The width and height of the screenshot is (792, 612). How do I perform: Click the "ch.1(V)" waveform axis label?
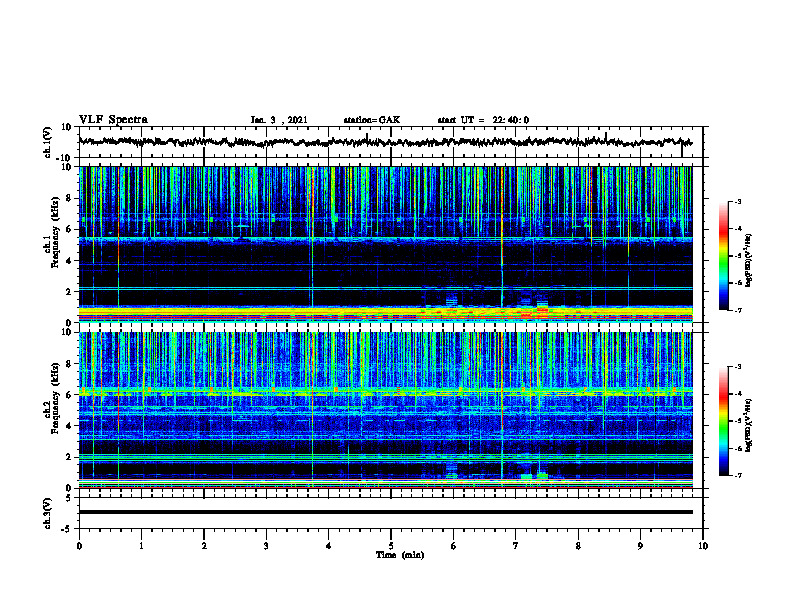click(48, 142)
